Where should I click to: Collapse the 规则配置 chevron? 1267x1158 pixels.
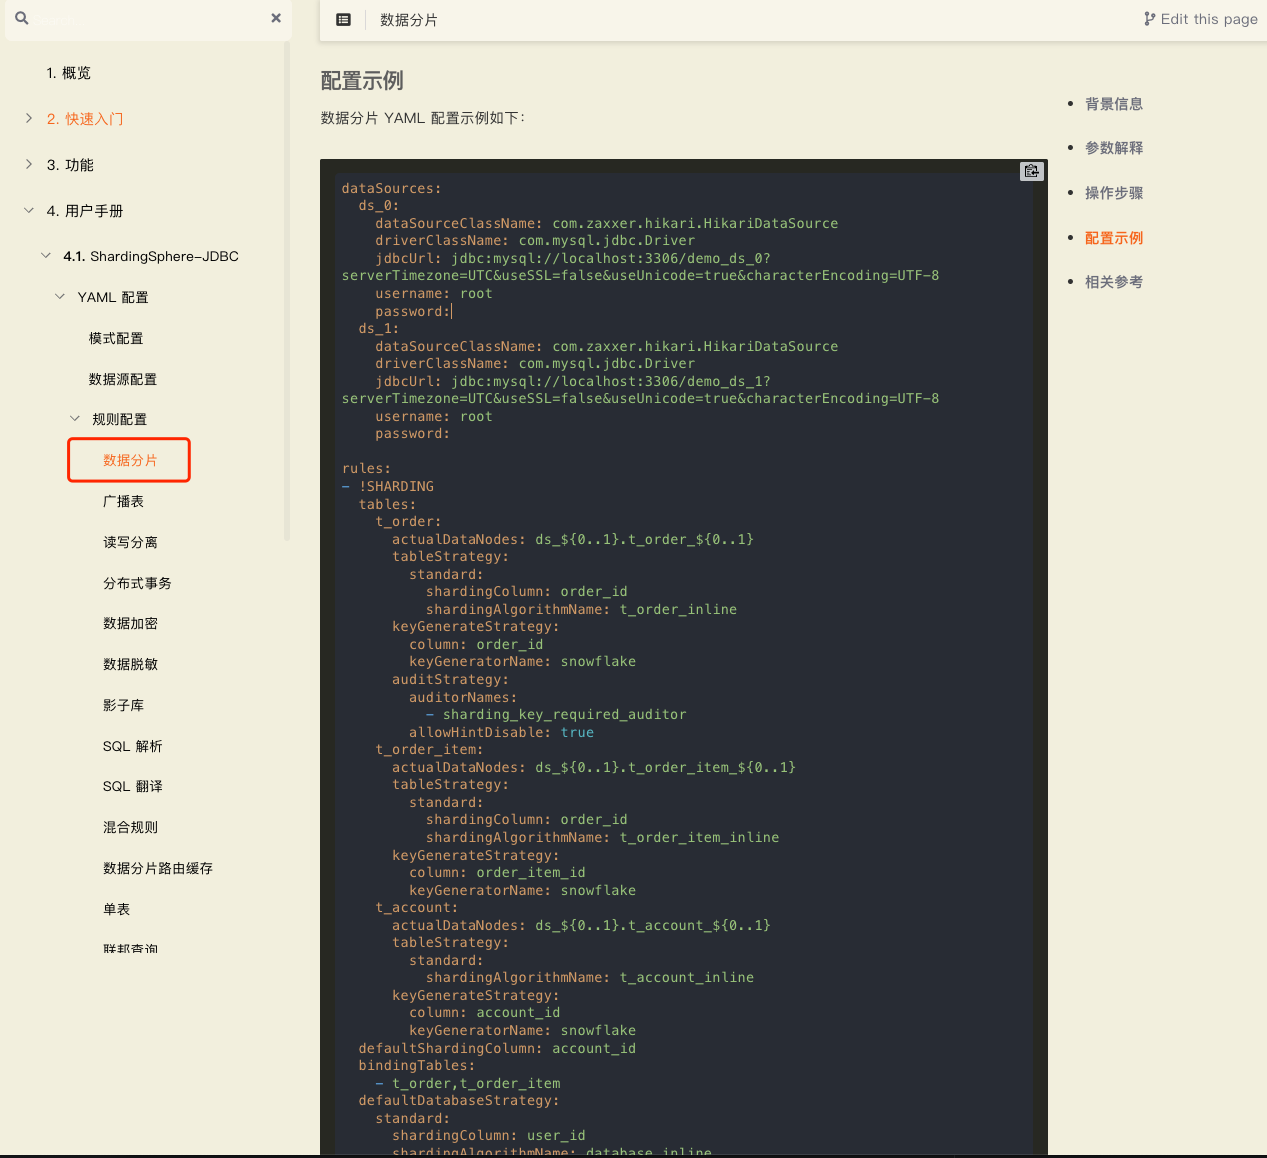[x=75, y=419]
